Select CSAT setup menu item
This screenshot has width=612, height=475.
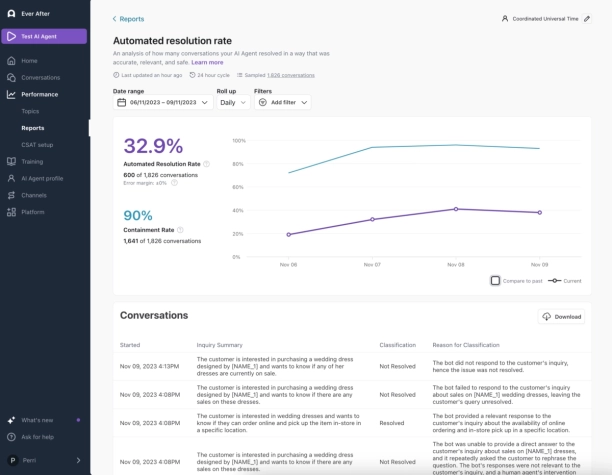click(37, 145)
